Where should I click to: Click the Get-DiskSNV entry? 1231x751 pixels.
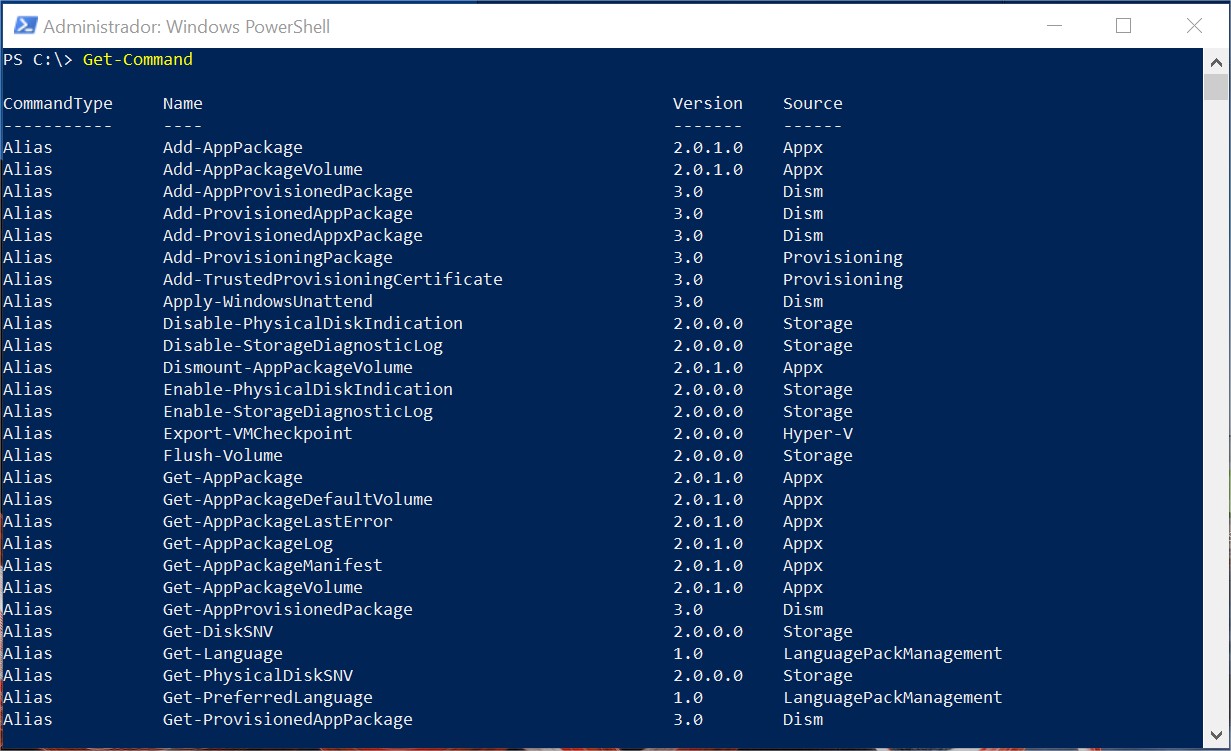pyautogui.click(x=218, y=632)
